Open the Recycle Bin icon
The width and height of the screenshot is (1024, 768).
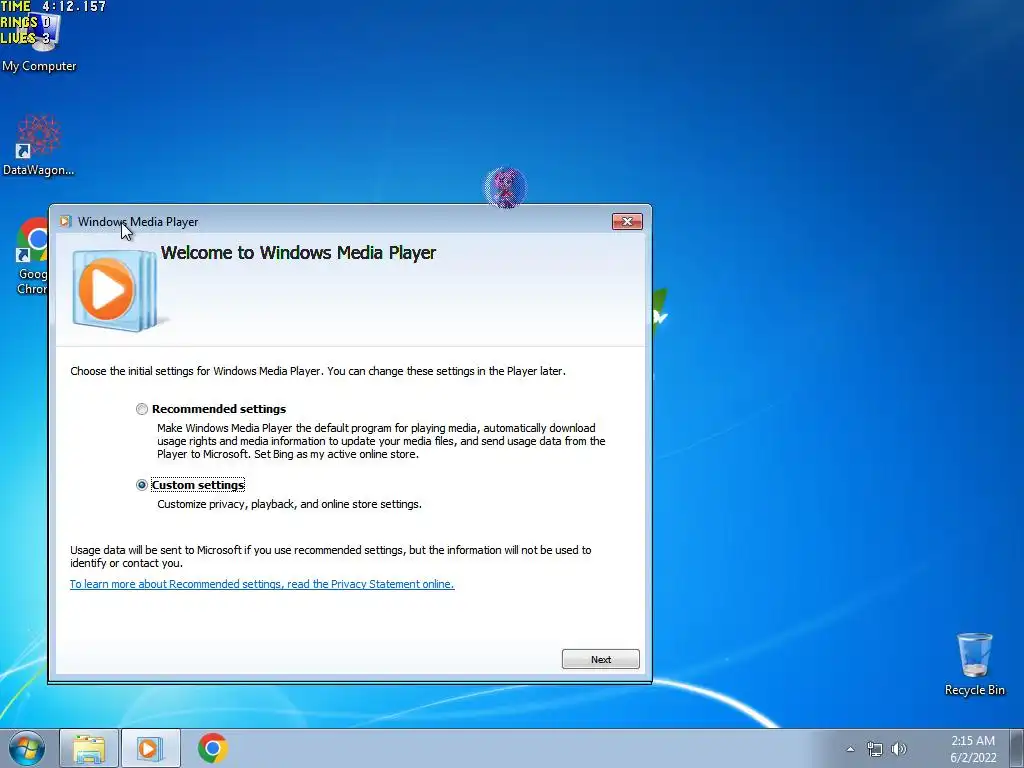(x=974, y=664)
